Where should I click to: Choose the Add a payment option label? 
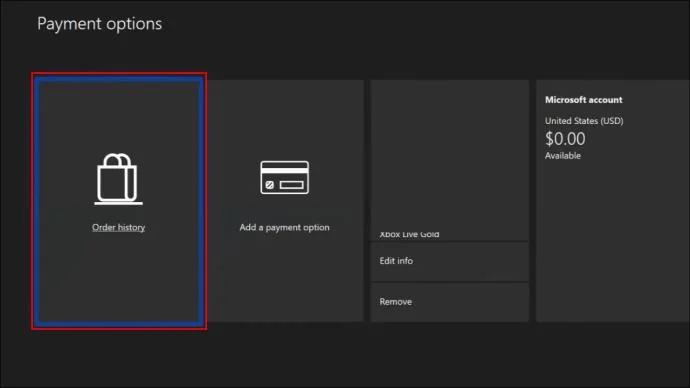tap(284, 227)
